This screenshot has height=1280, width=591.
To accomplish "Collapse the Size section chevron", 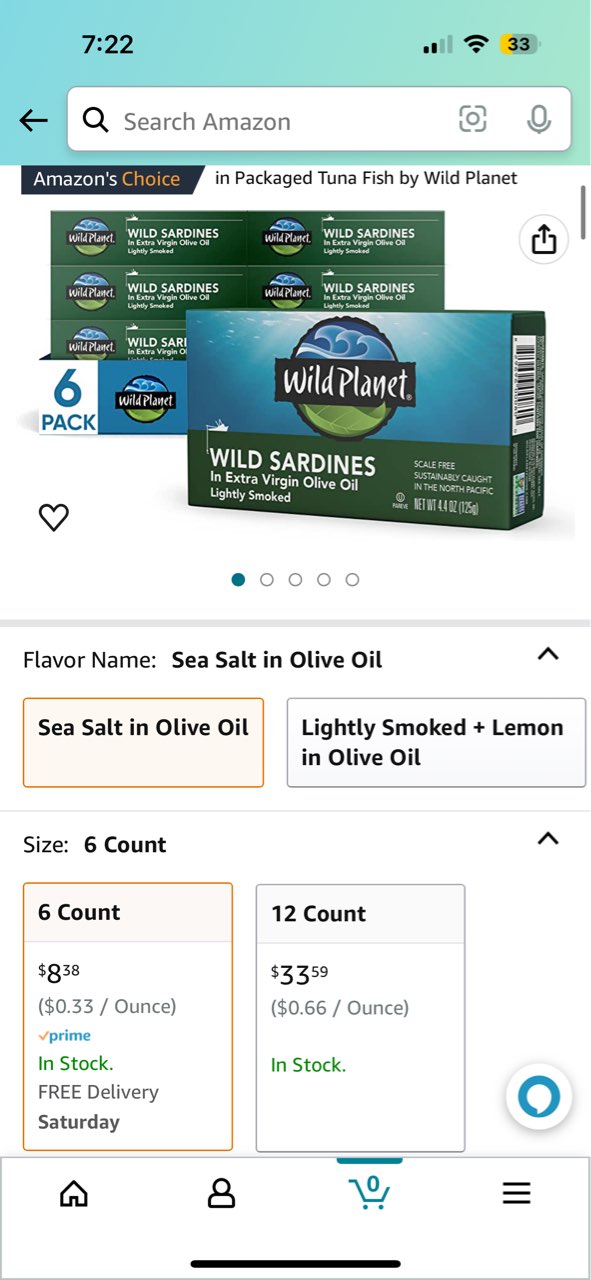I will point(547,839).
